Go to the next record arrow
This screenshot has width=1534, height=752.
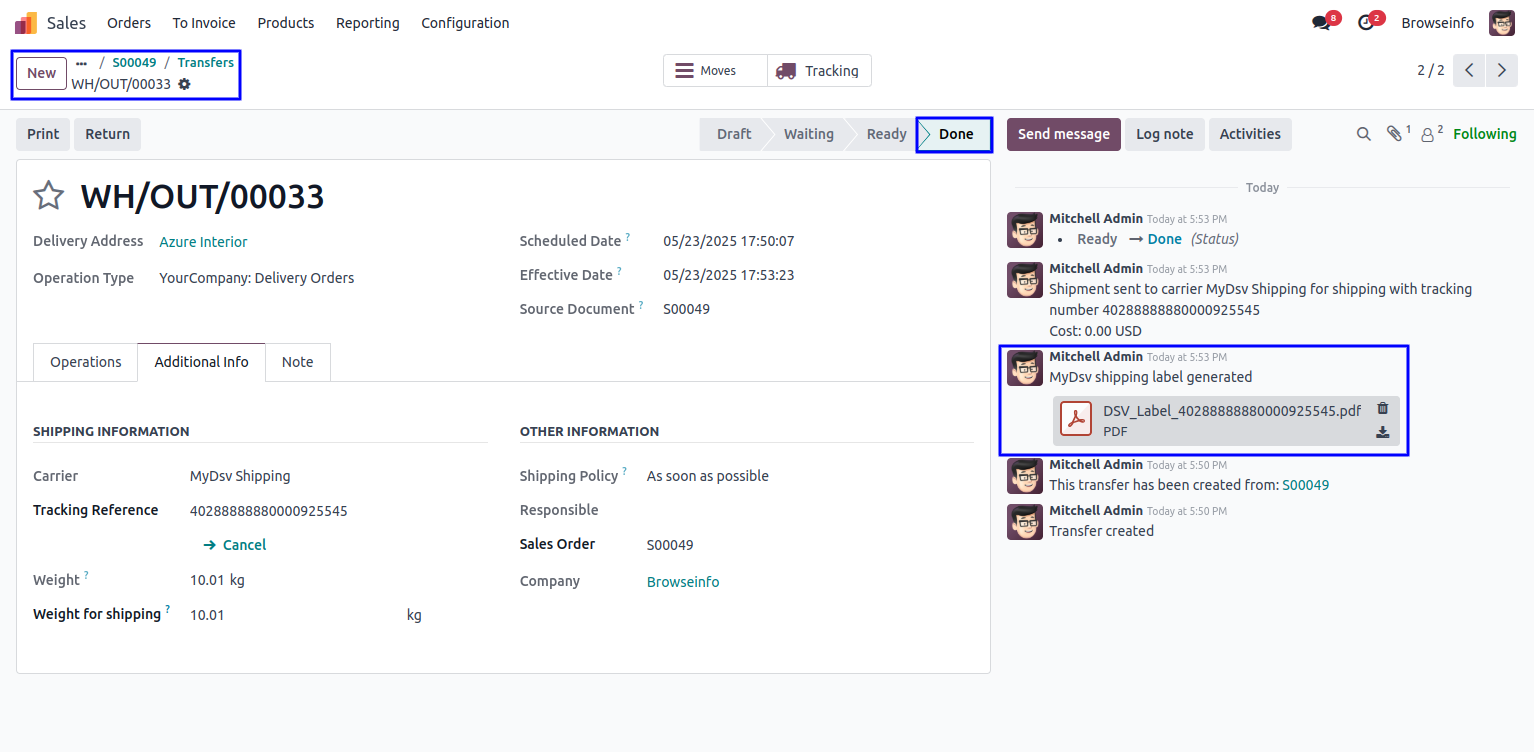pyautogui.click(x=1501, y=71)
